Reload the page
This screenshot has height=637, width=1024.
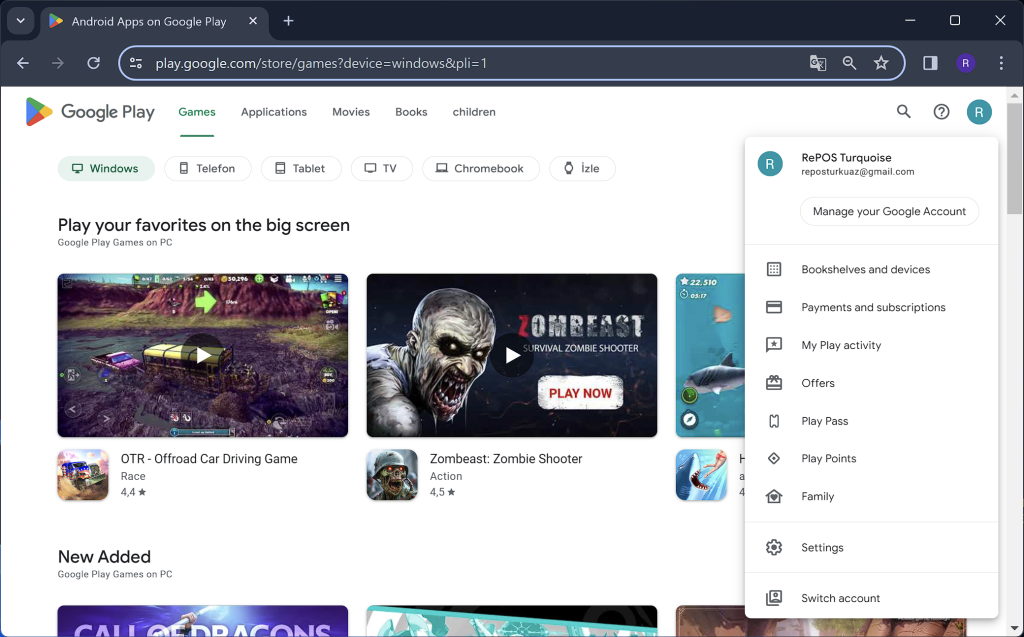(93, 63)
